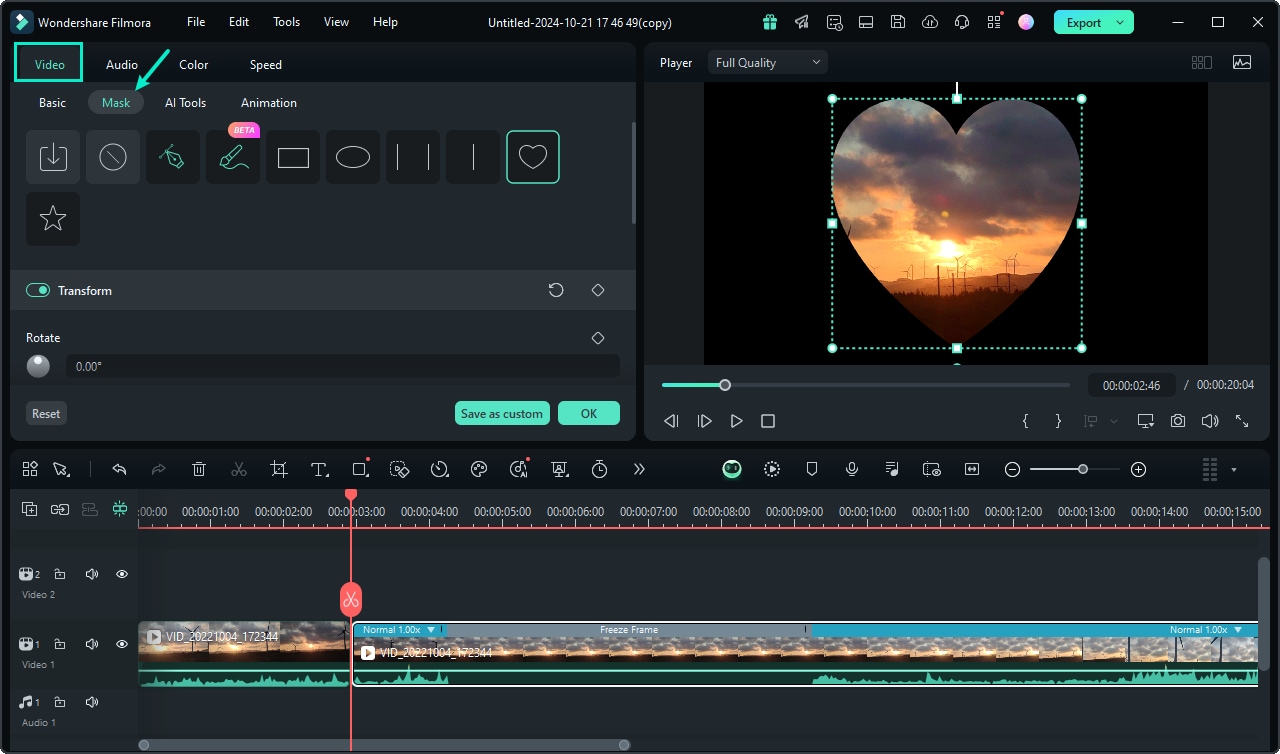Open color palette tool in timeline toolbar
1280x754 pixels.
pos(479,469)
